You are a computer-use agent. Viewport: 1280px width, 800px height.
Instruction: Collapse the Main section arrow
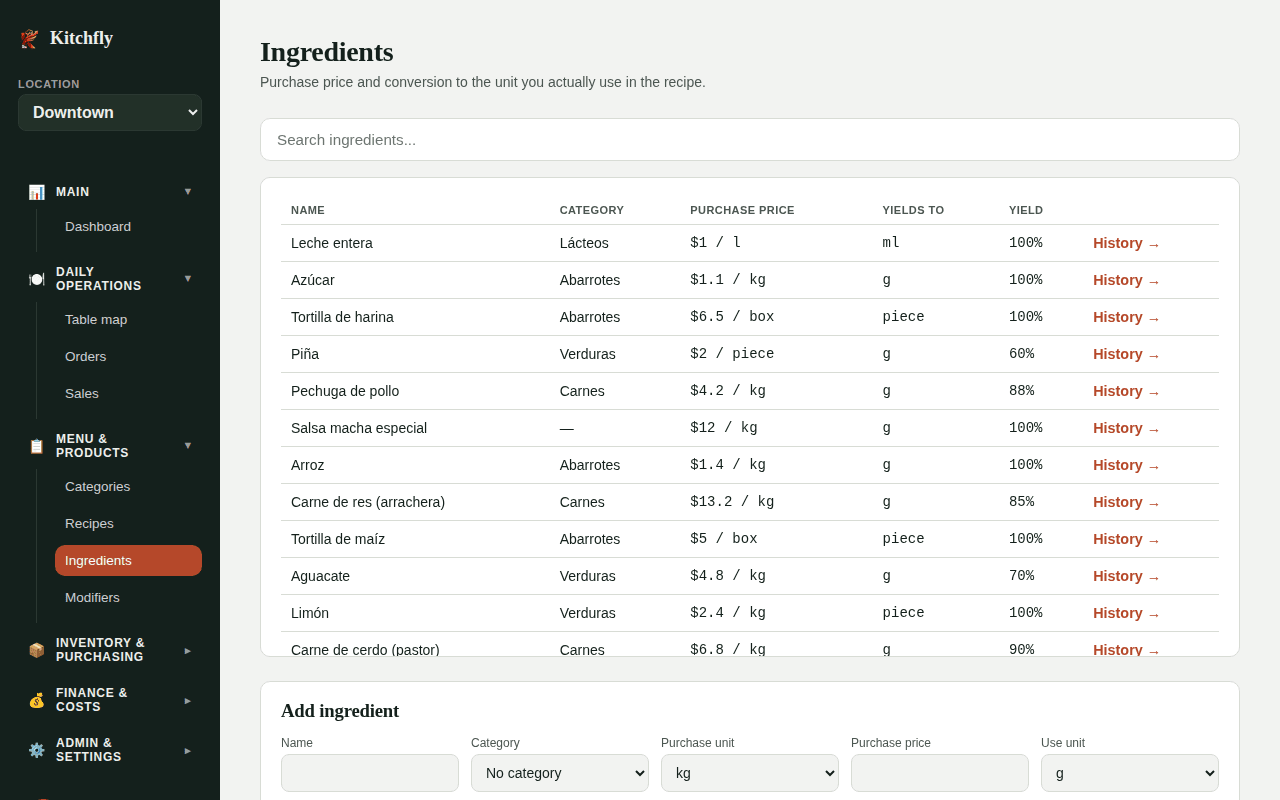[188, 191]
